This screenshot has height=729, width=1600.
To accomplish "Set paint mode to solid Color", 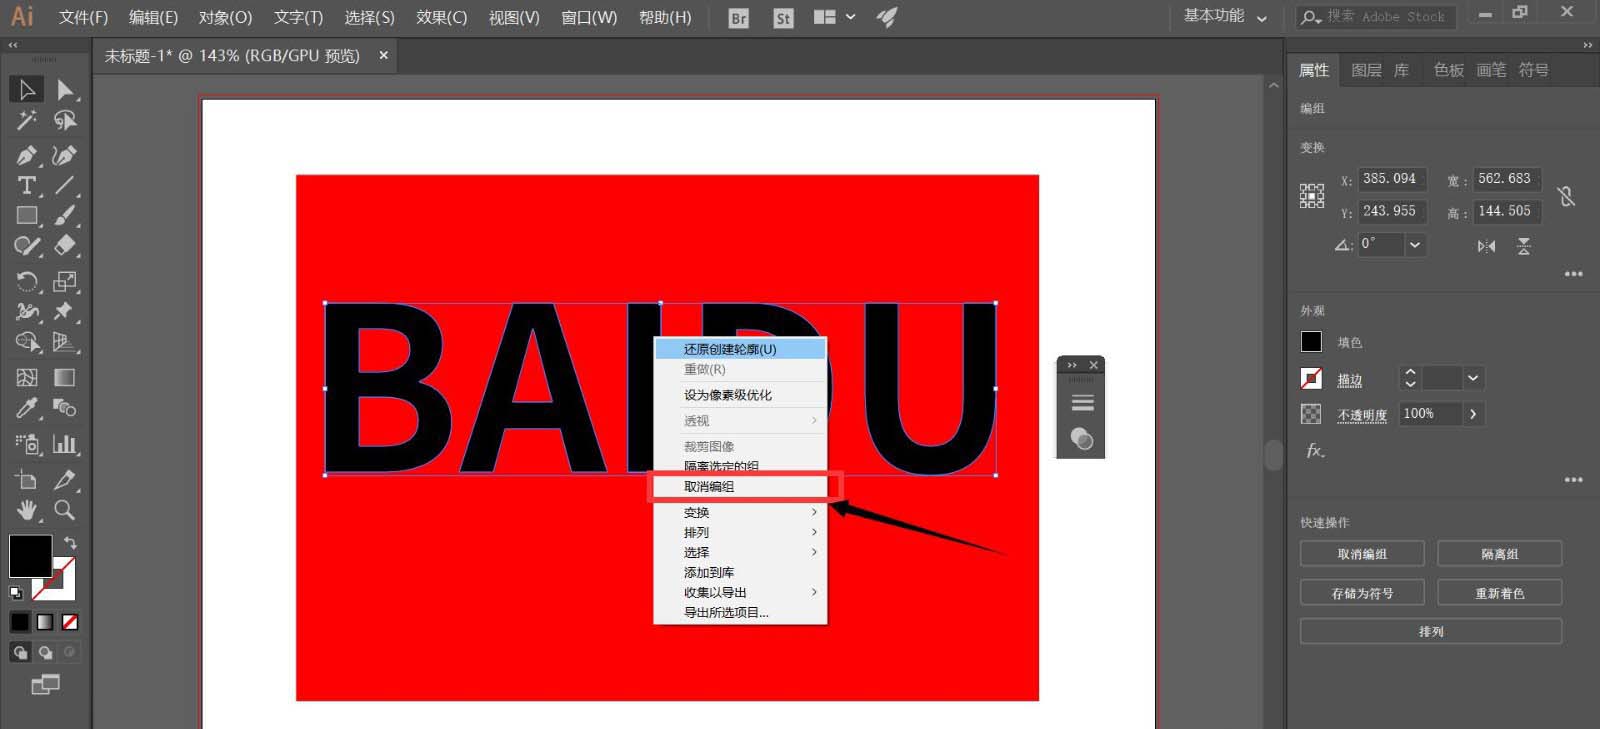I will (x=20, y=622).
